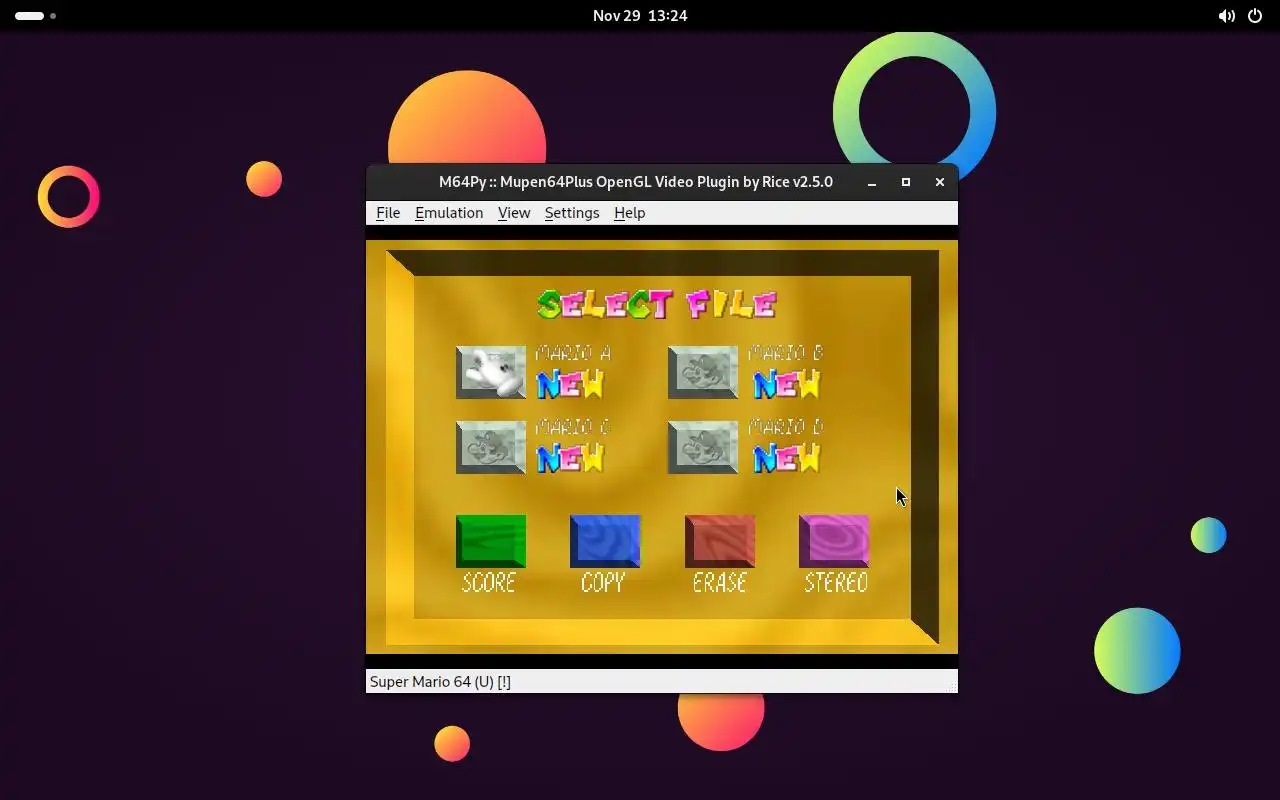Open the Emulation menu

[449, 213]
